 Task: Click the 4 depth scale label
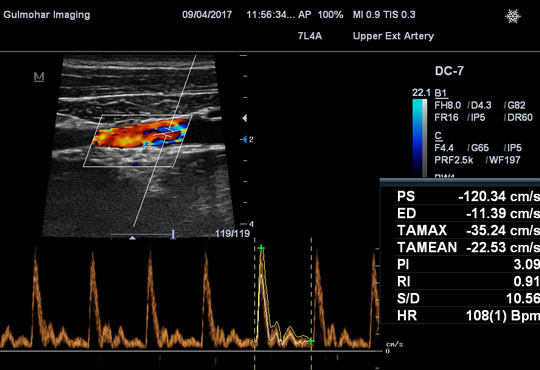point(251,224)
